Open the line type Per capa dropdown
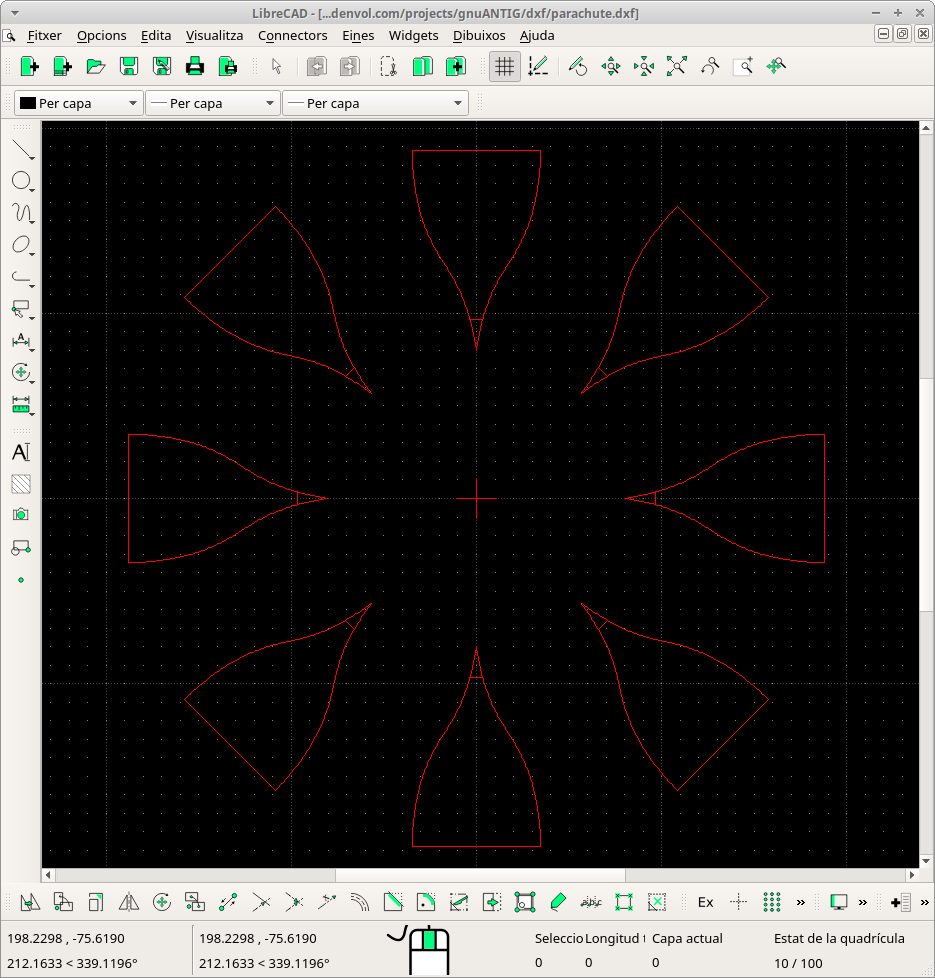This screenshot has width=935, height=978. pos(375,103)
